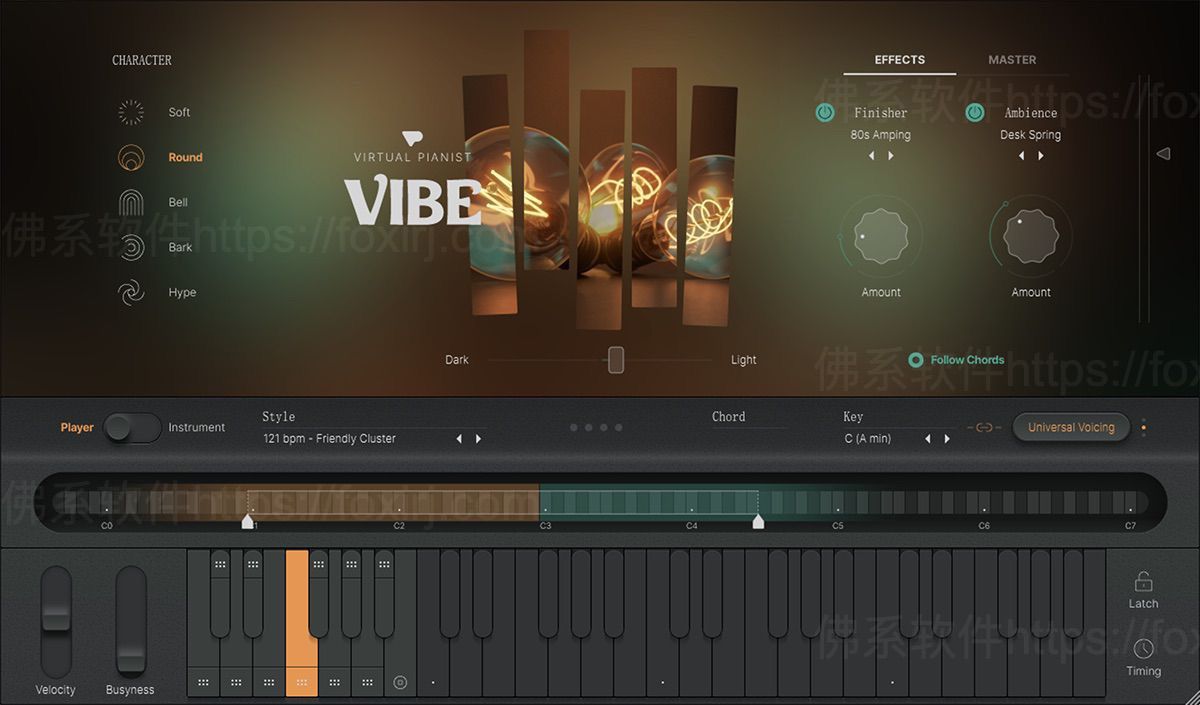
Task: Pick the Hype character icon
Action: point(131,293)
